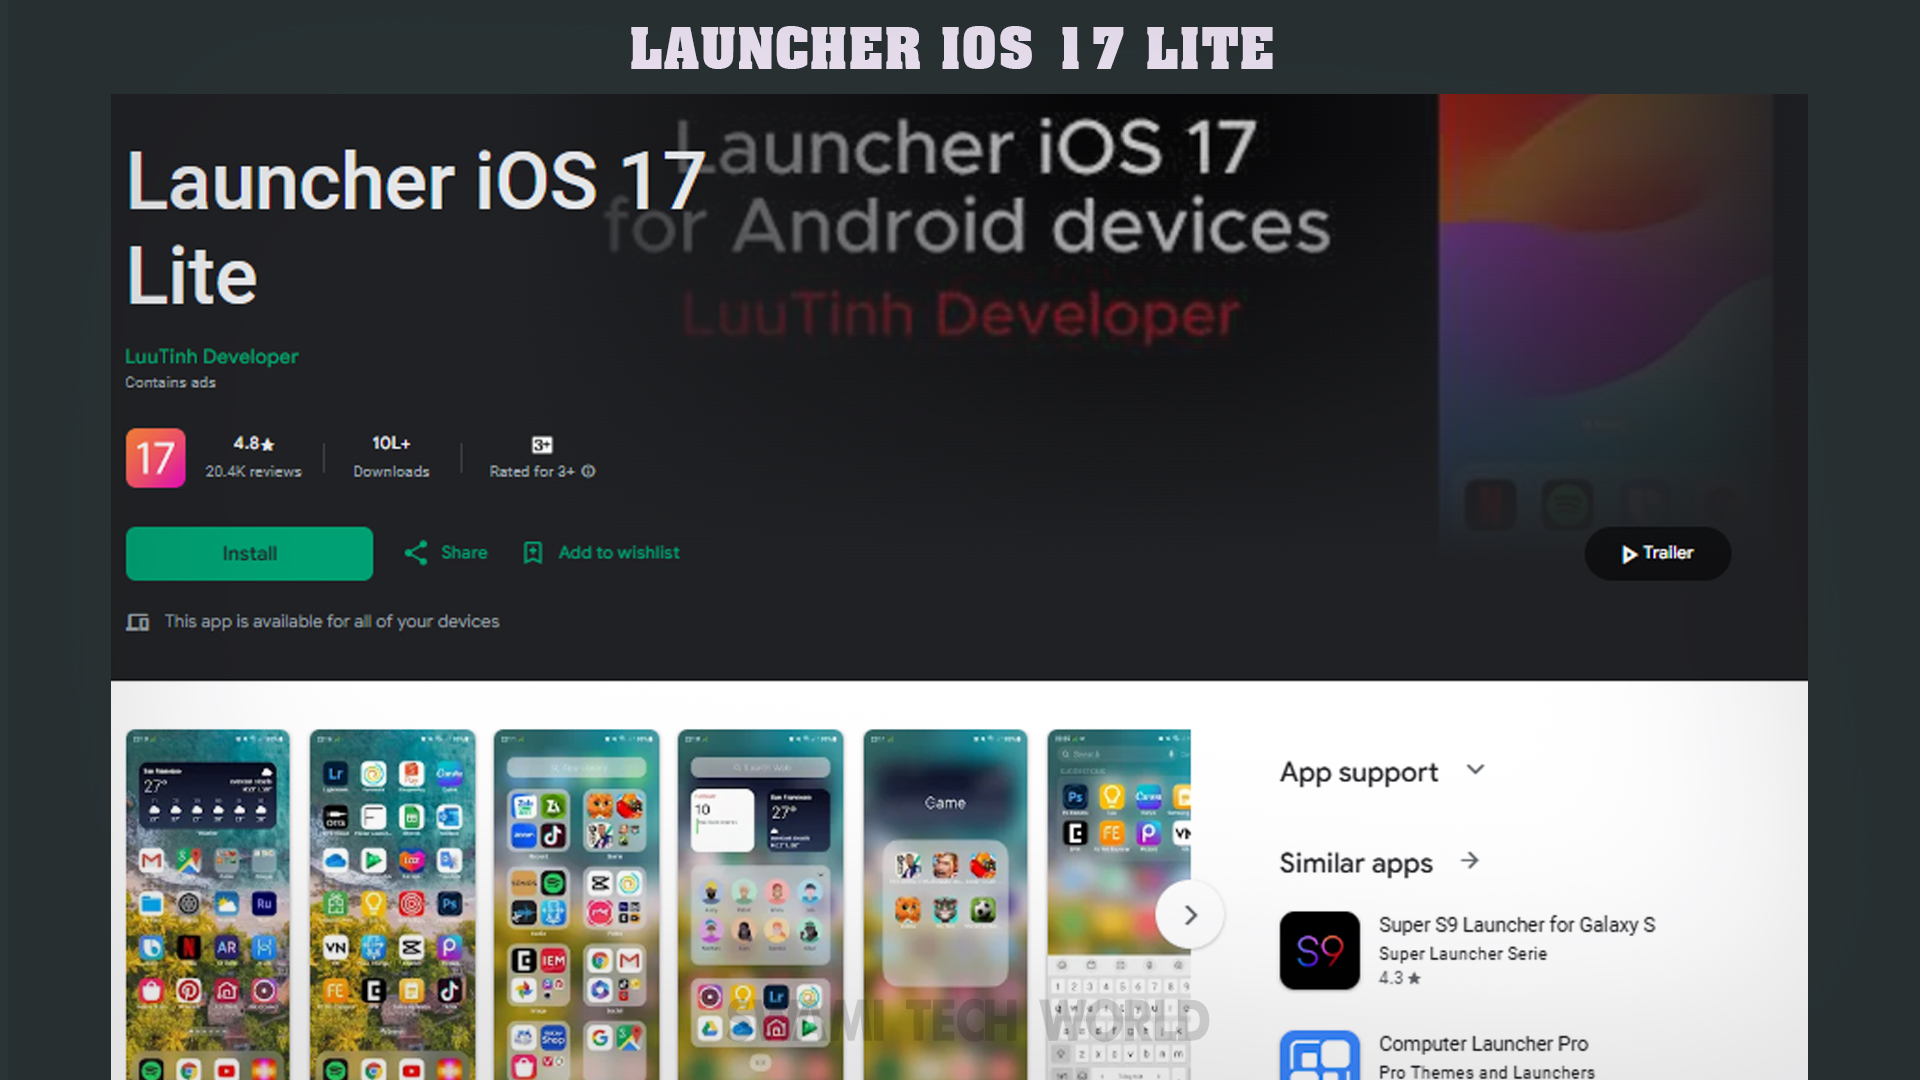Click the devices availability message text
Screen dimensions: 1920x1080
pyautogui.click(x=332, y=621)
